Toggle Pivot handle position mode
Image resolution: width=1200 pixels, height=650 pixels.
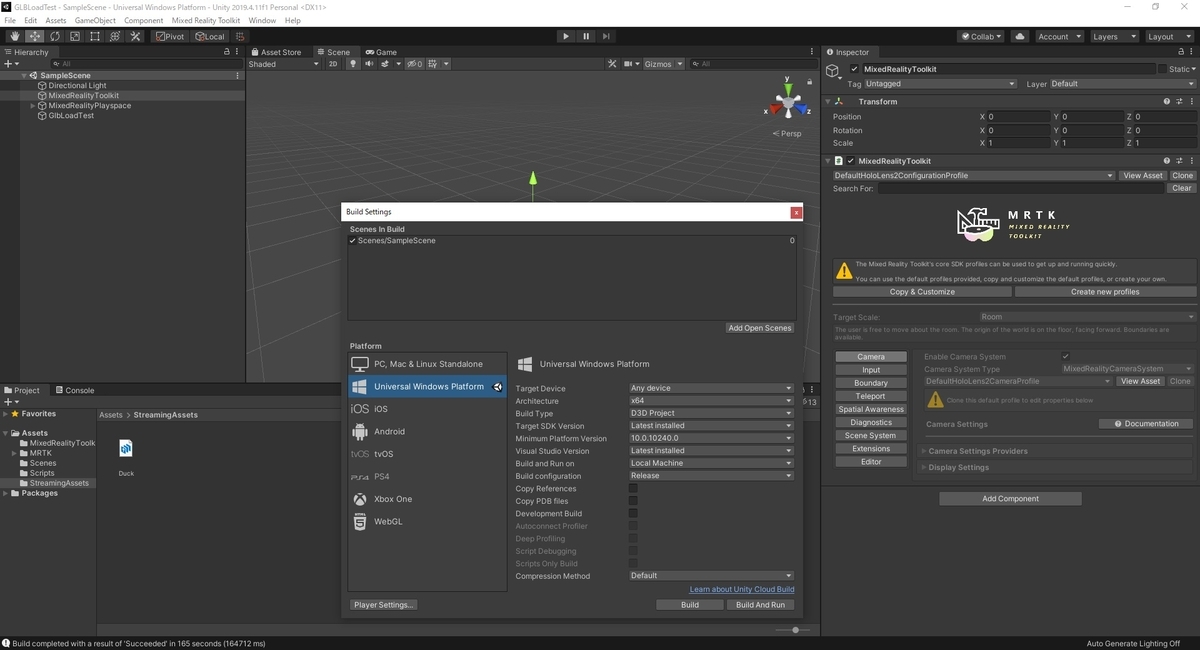point(170,36)
